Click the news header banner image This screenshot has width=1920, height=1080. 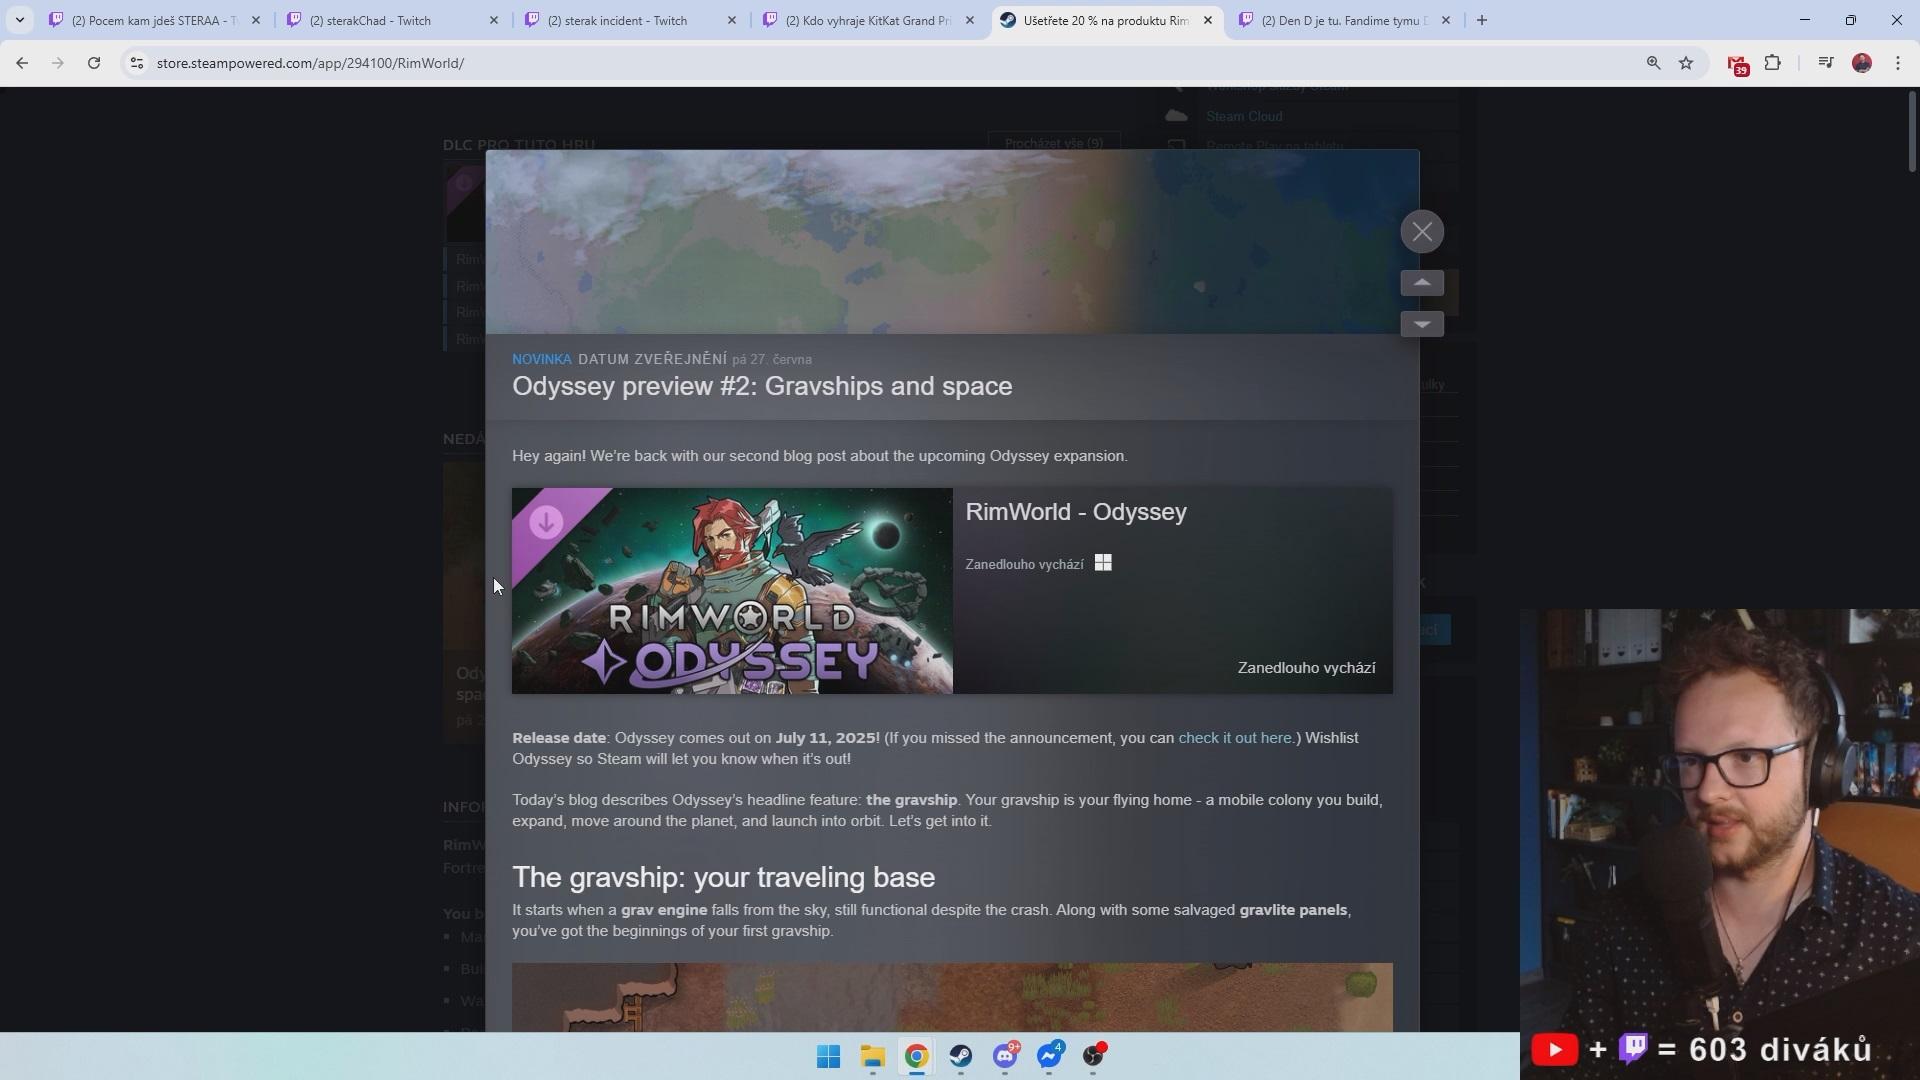(952, 242)
